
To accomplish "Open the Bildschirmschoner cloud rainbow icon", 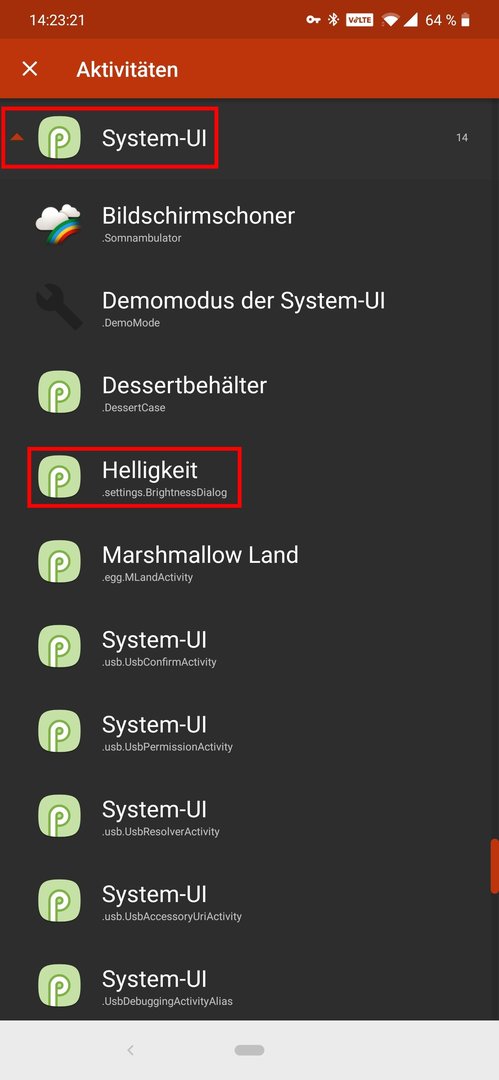I will click(x=59, y=222).
